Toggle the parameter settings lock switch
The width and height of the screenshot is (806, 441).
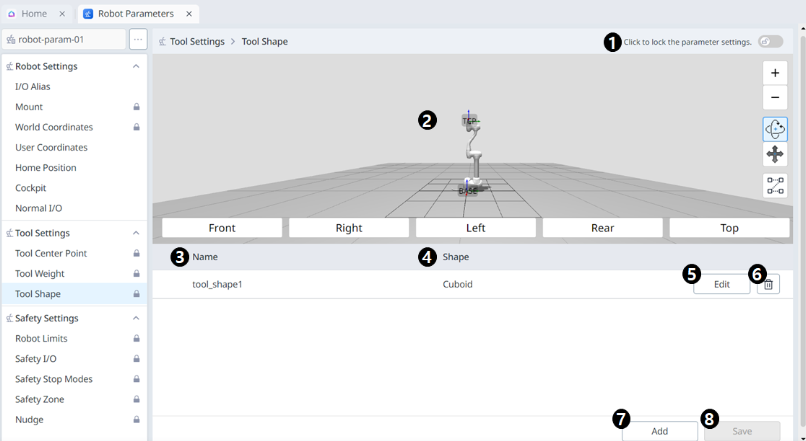point(770,42)
